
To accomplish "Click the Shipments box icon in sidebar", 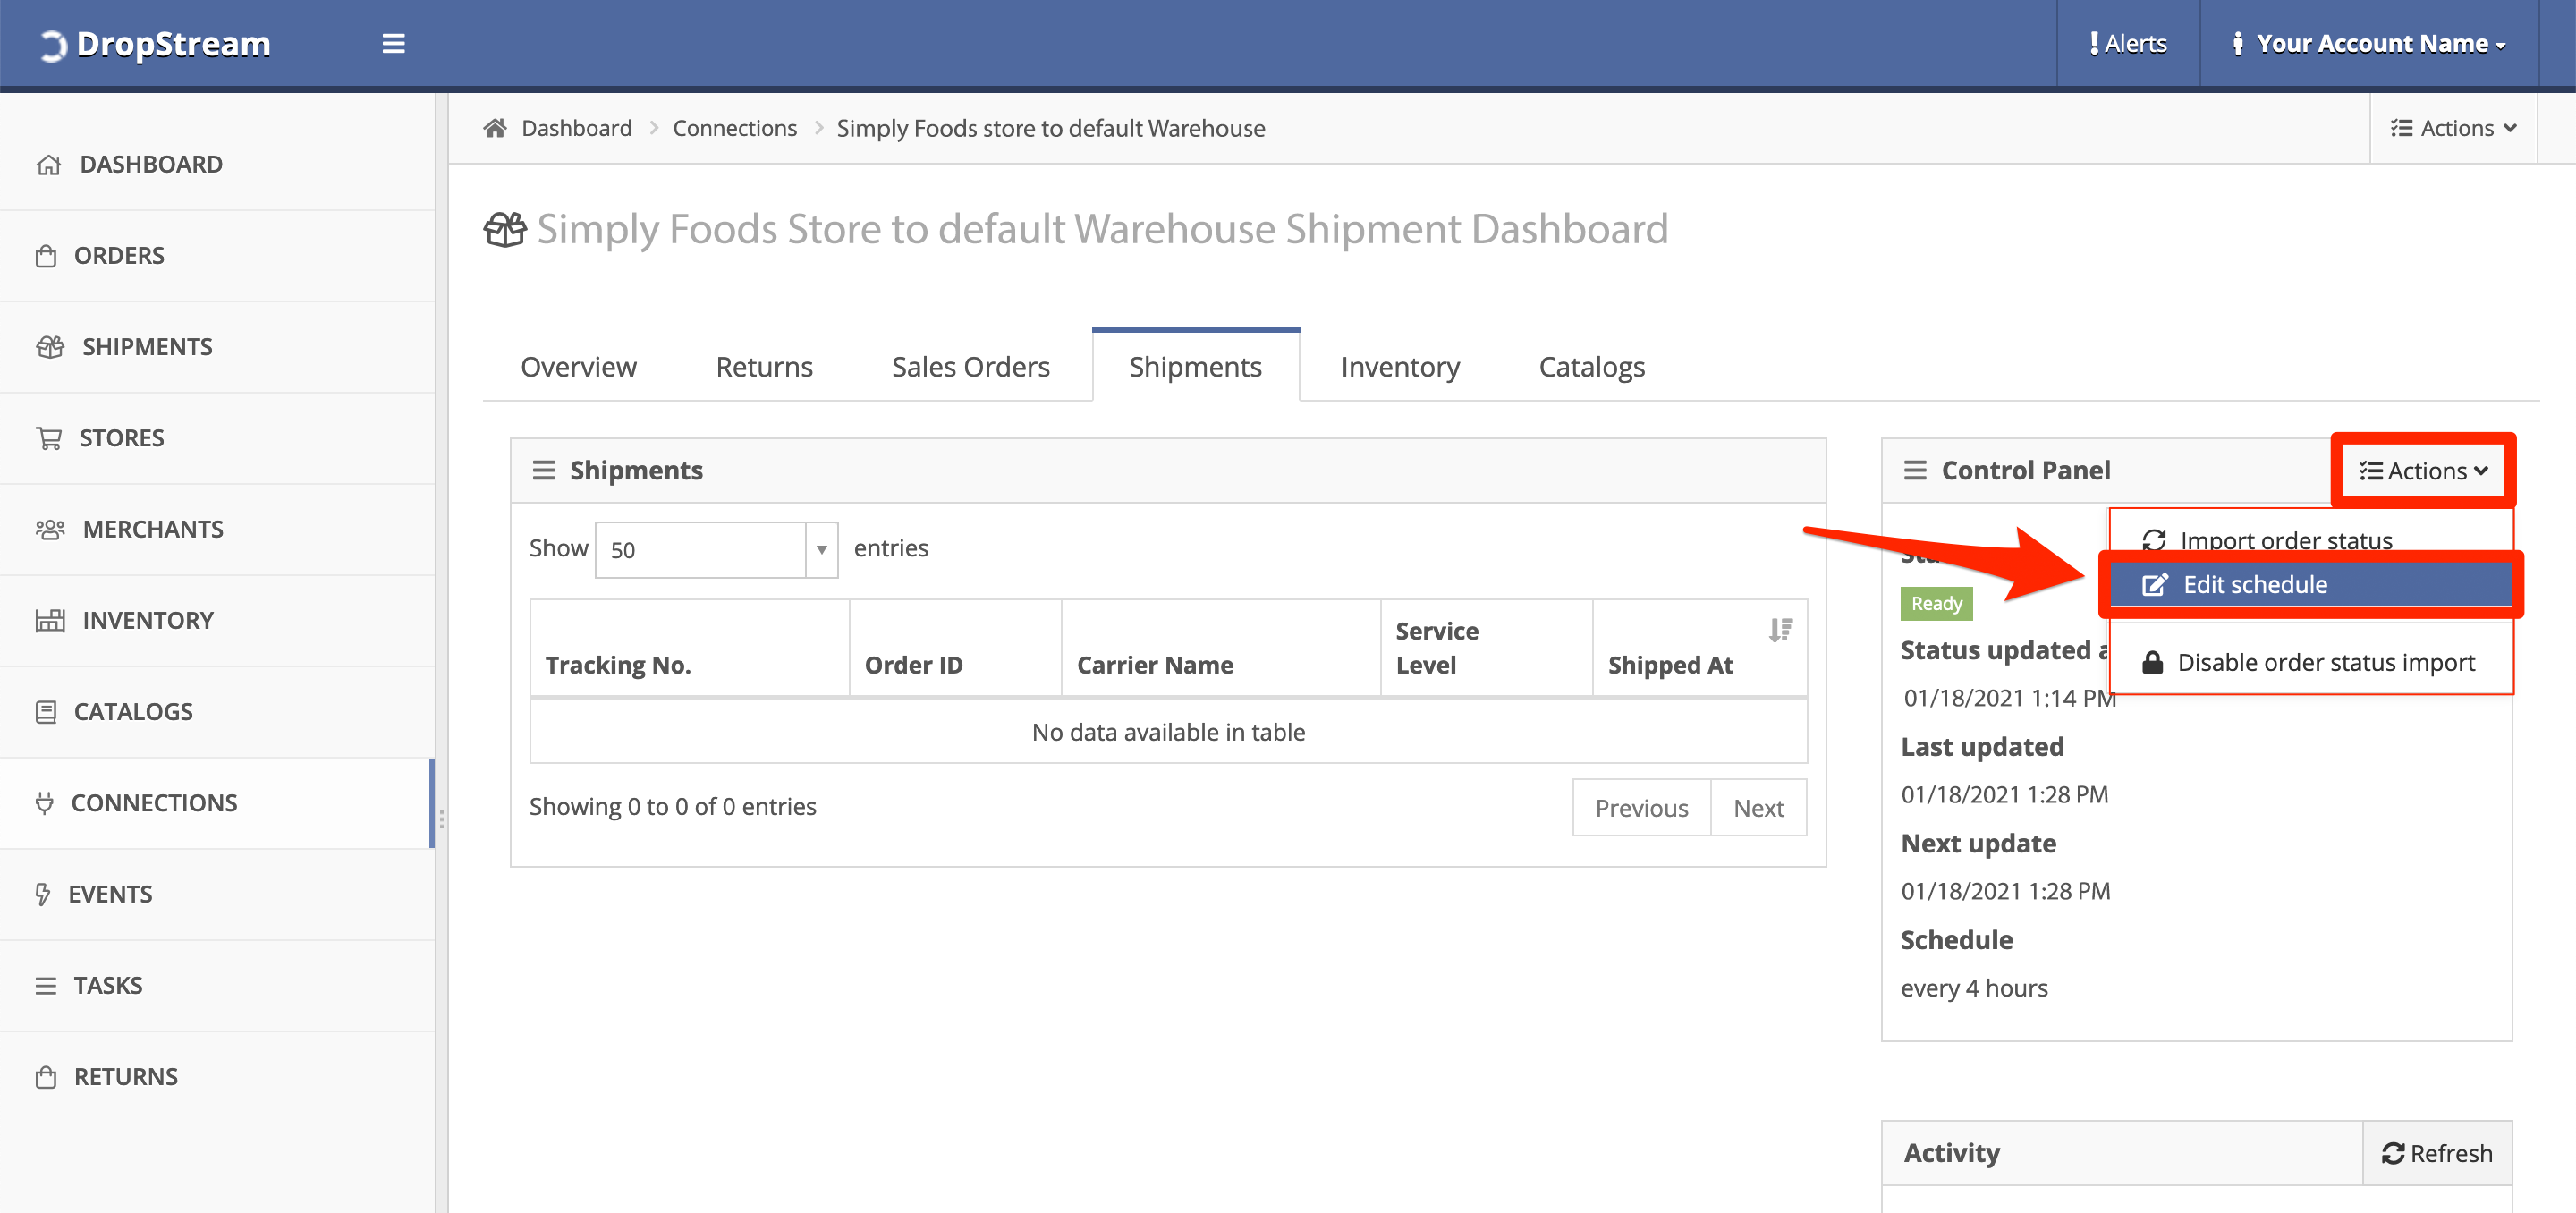I will pyautogui.click(x=50, y=347).
